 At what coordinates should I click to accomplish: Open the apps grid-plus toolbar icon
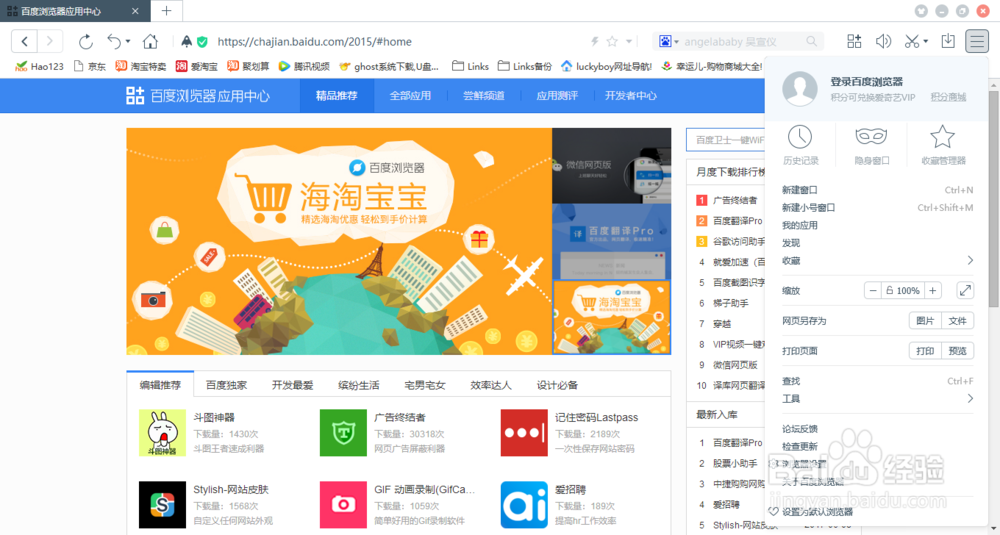click(854, 41)
